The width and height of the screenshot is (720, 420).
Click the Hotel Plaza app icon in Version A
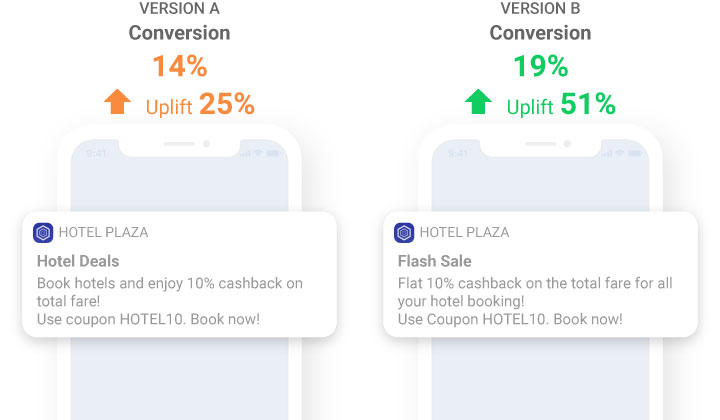click(x=43, y=232)
